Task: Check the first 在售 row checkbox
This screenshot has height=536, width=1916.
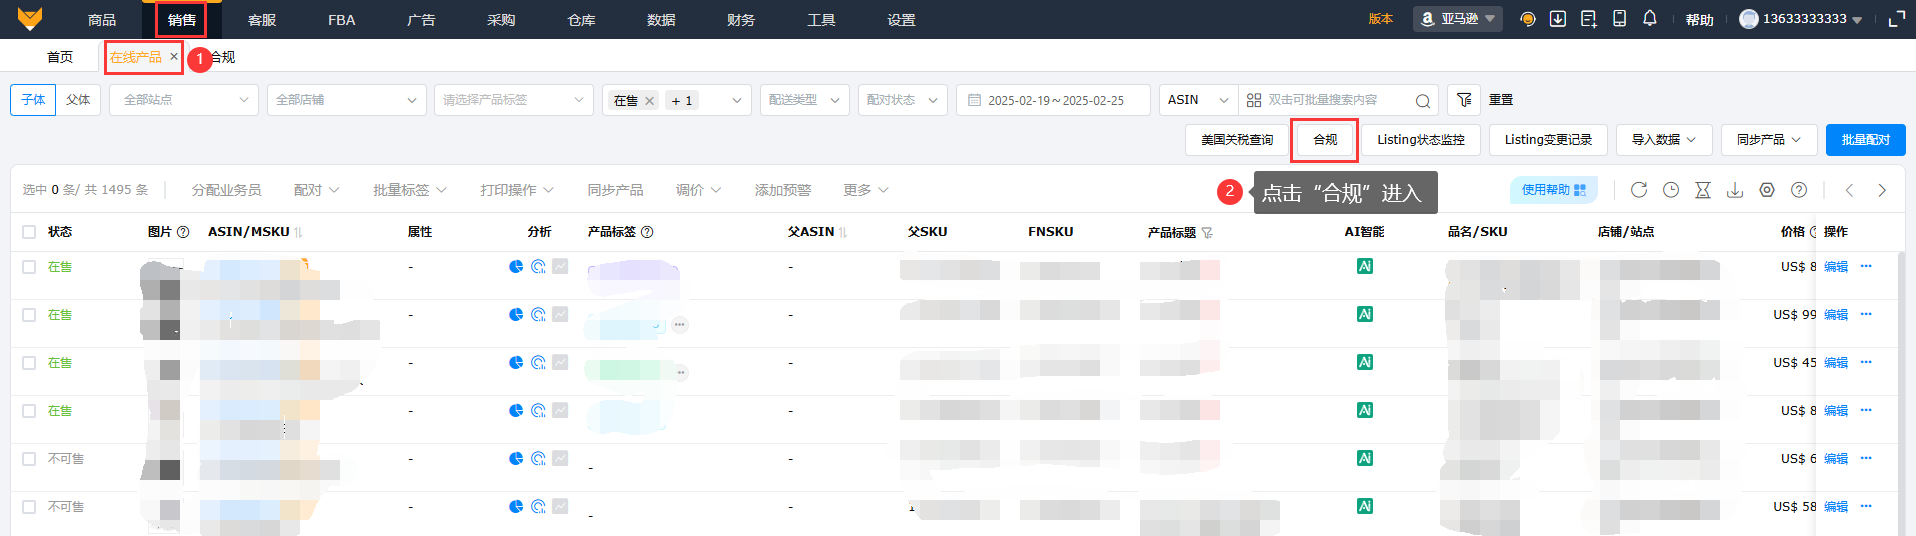Action: [x=29, y=267]
